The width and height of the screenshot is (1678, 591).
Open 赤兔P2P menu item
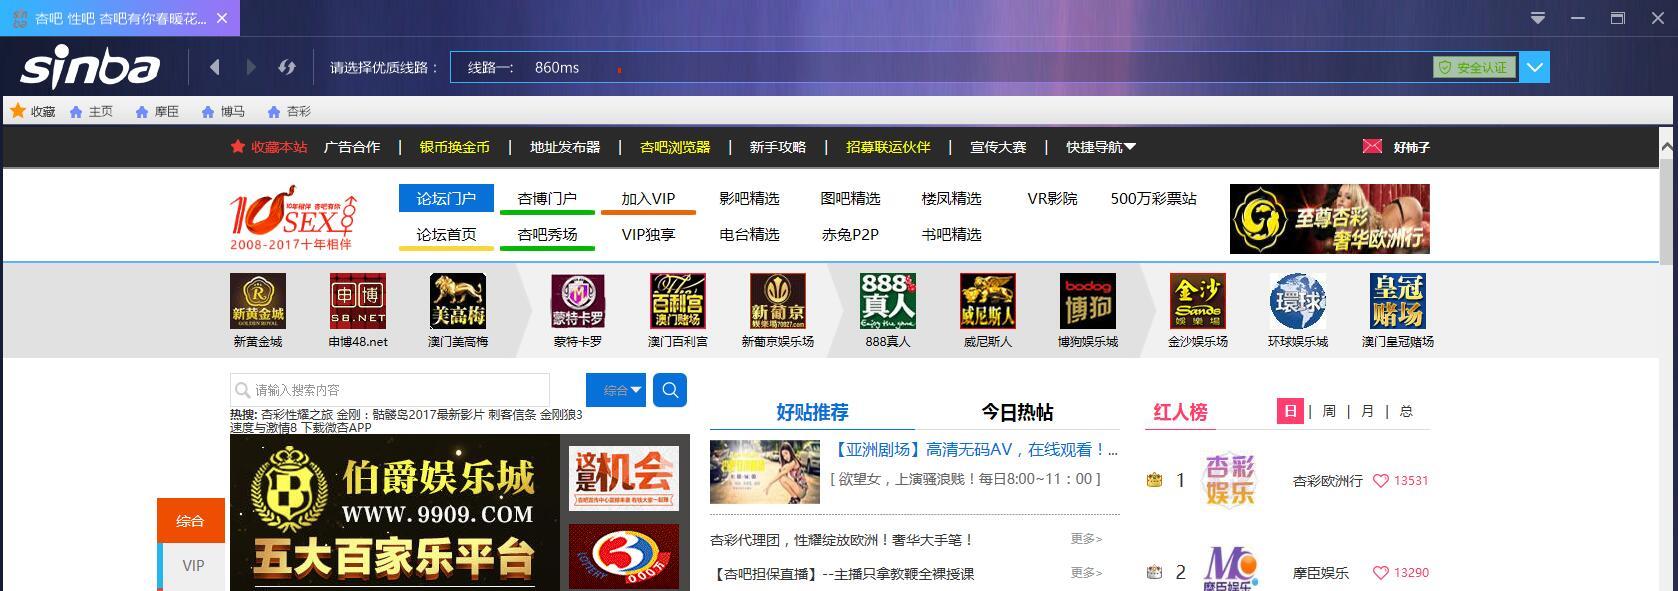coord(850,234)
